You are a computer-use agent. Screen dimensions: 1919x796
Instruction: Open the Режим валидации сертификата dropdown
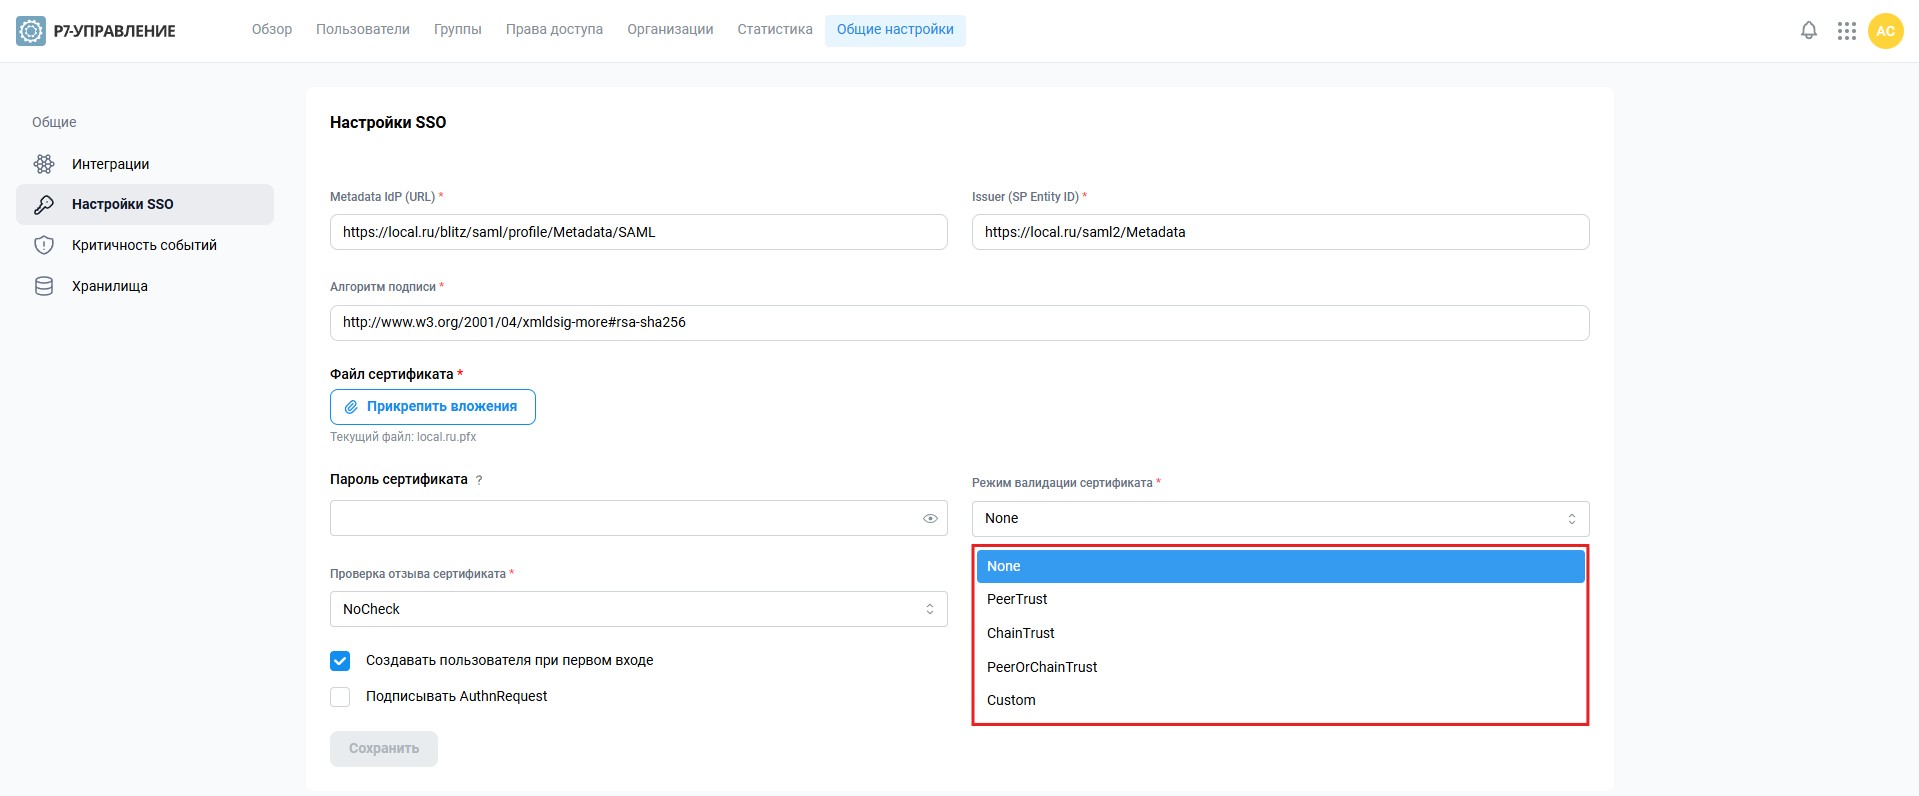1280,518
